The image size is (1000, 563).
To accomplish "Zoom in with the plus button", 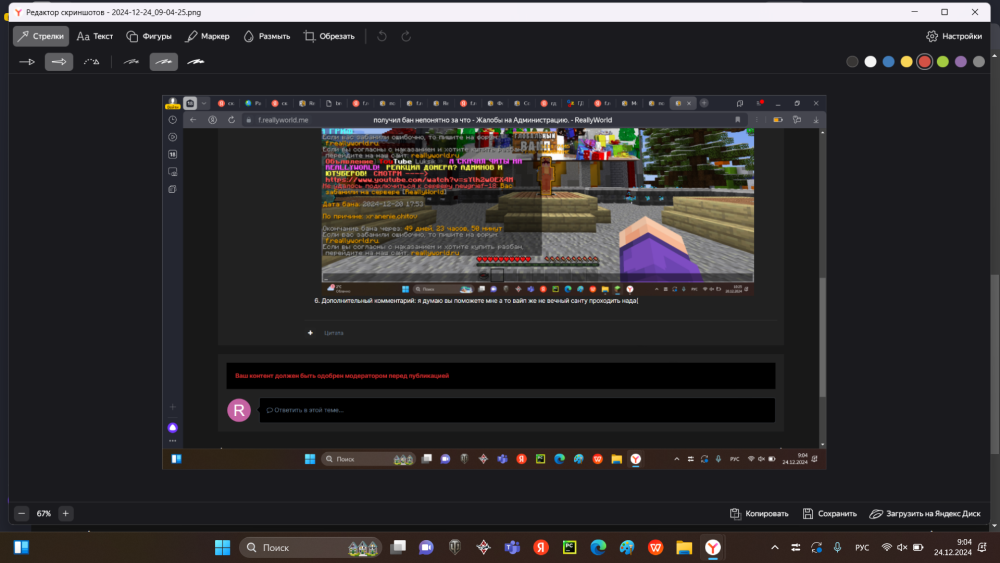I will click(x=66, y=513).
